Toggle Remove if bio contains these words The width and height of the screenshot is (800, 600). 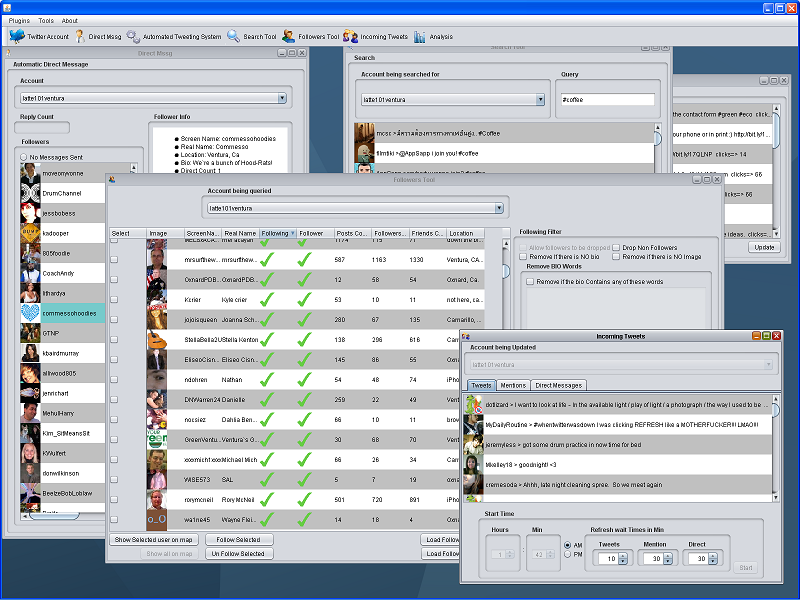click(530, 282)
